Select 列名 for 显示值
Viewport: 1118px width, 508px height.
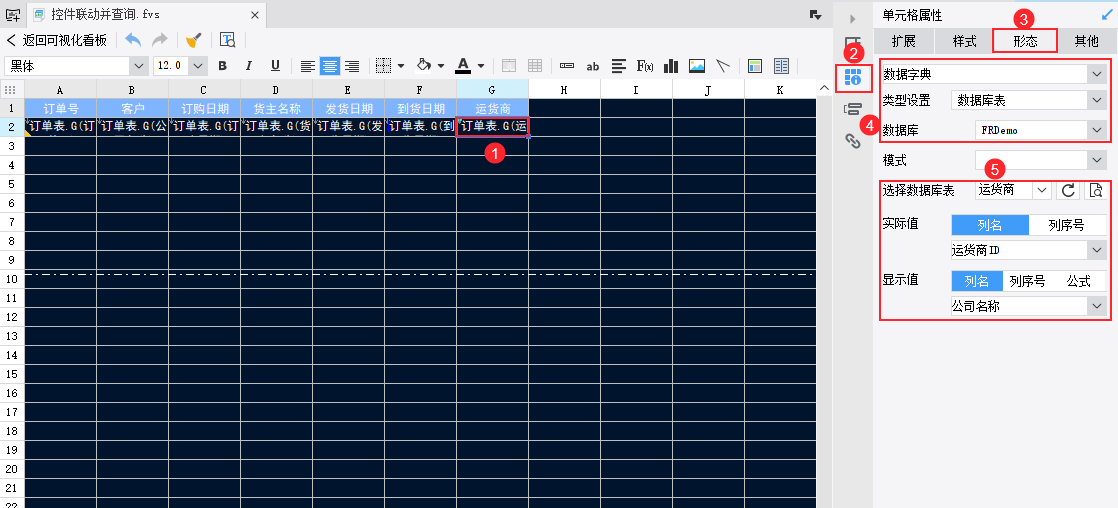click(x=977, y=281)
